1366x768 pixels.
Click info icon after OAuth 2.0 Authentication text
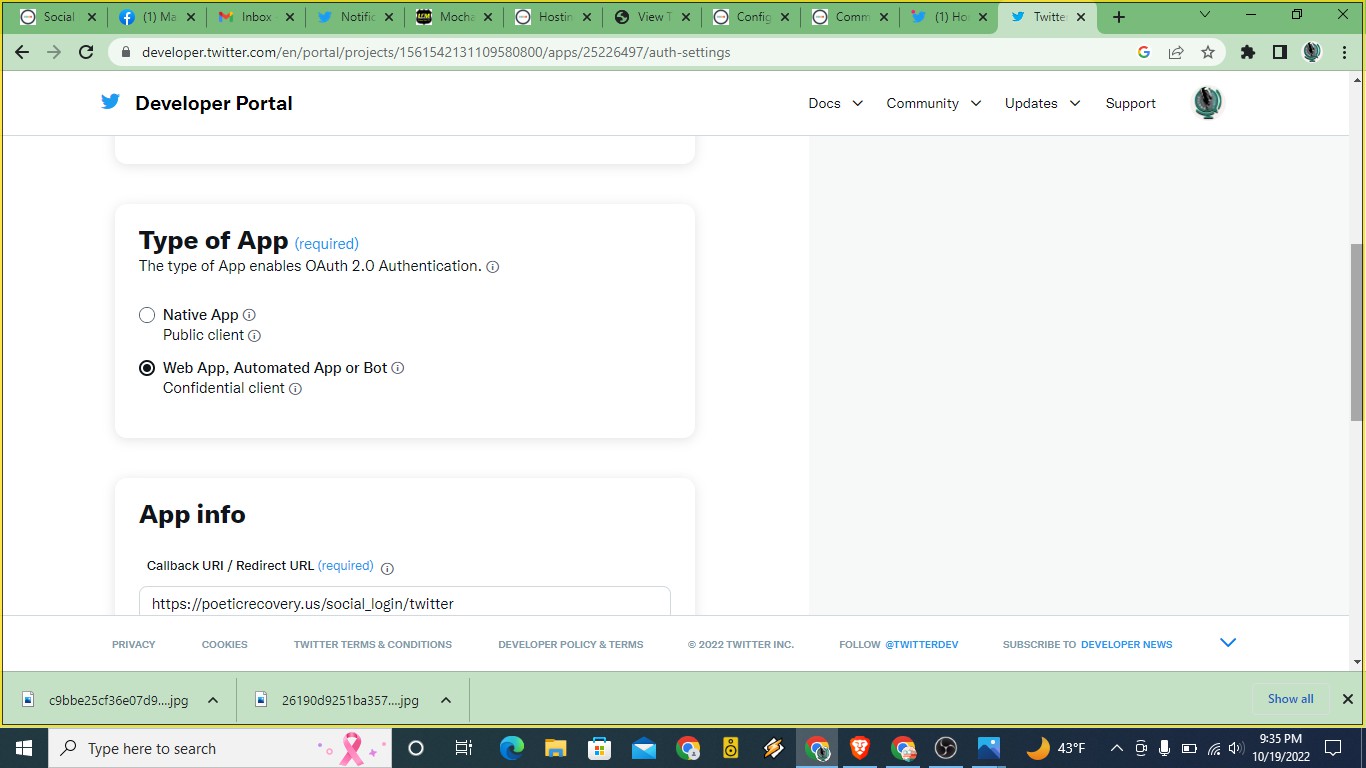point(492,267)
